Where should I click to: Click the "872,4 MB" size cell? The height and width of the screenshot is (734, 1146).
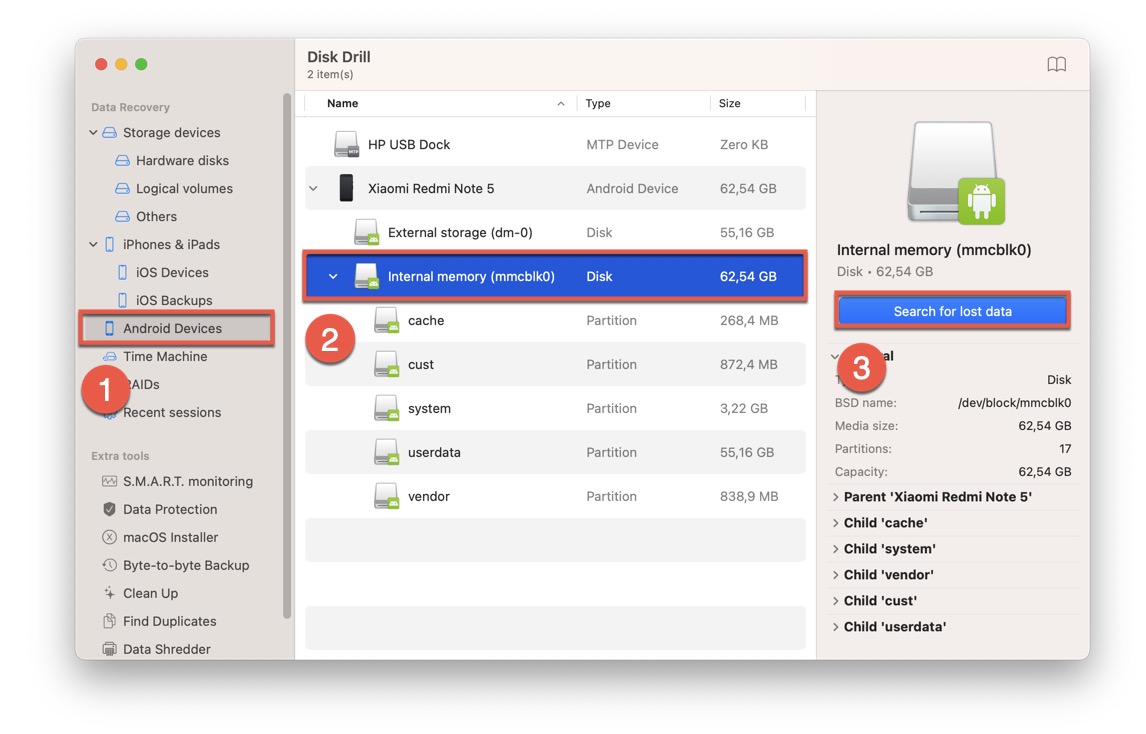749,364
